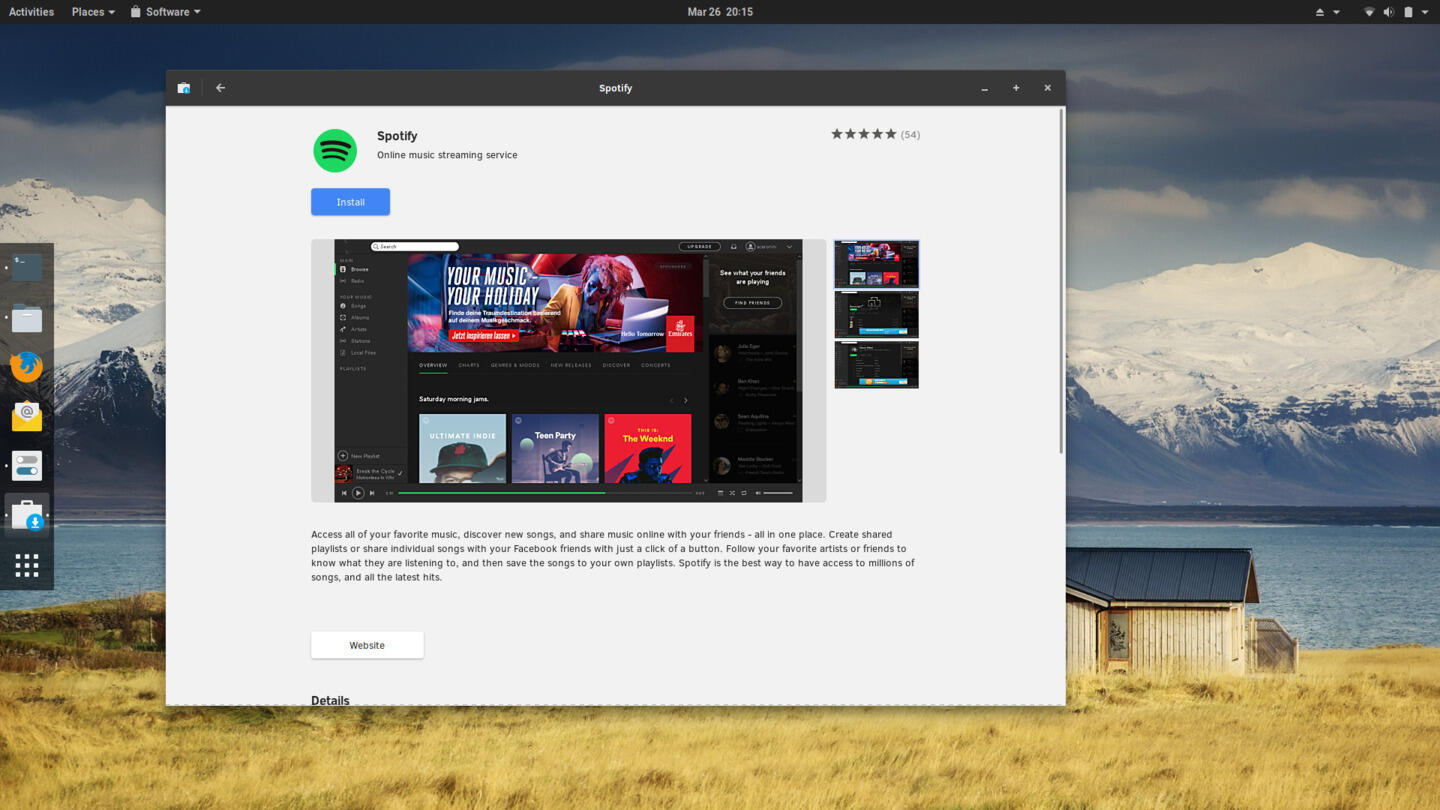Click the battery status icon
The width and height of the screenshot is (1440, 810).
(1408, 12)
